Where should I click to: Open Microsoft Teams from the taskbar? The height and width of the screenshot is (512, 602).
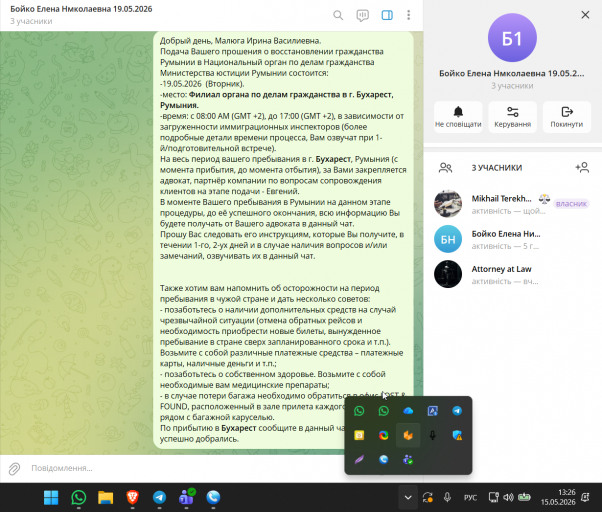point(187,497)
